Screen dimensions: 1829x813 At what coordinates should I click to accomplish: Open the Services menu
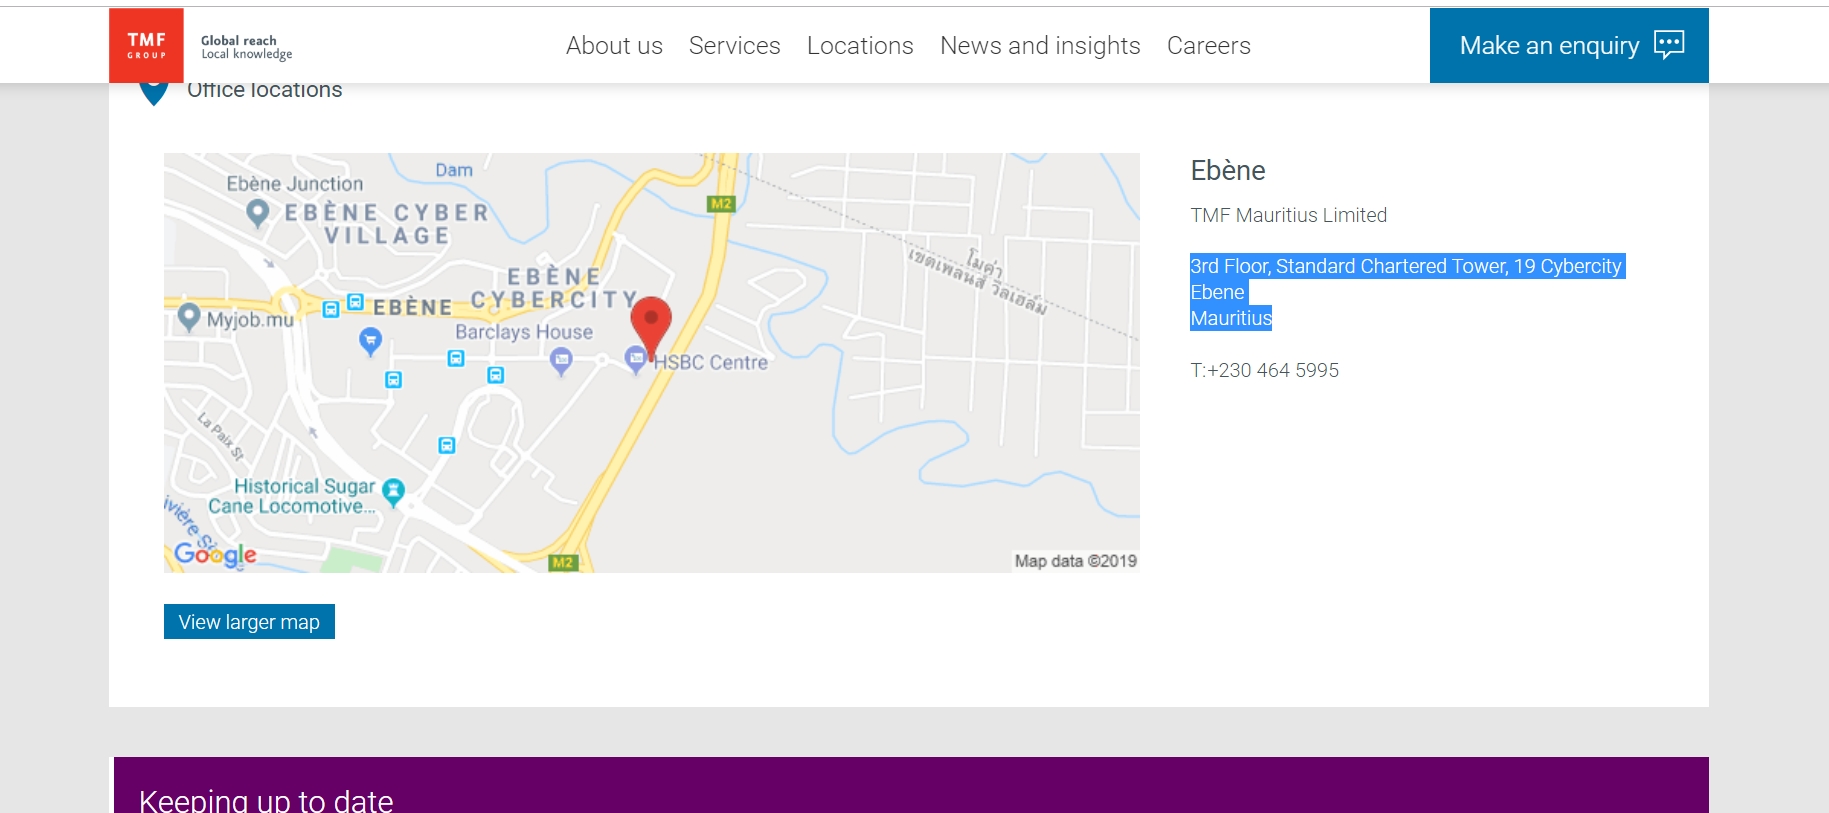point(734,46)
